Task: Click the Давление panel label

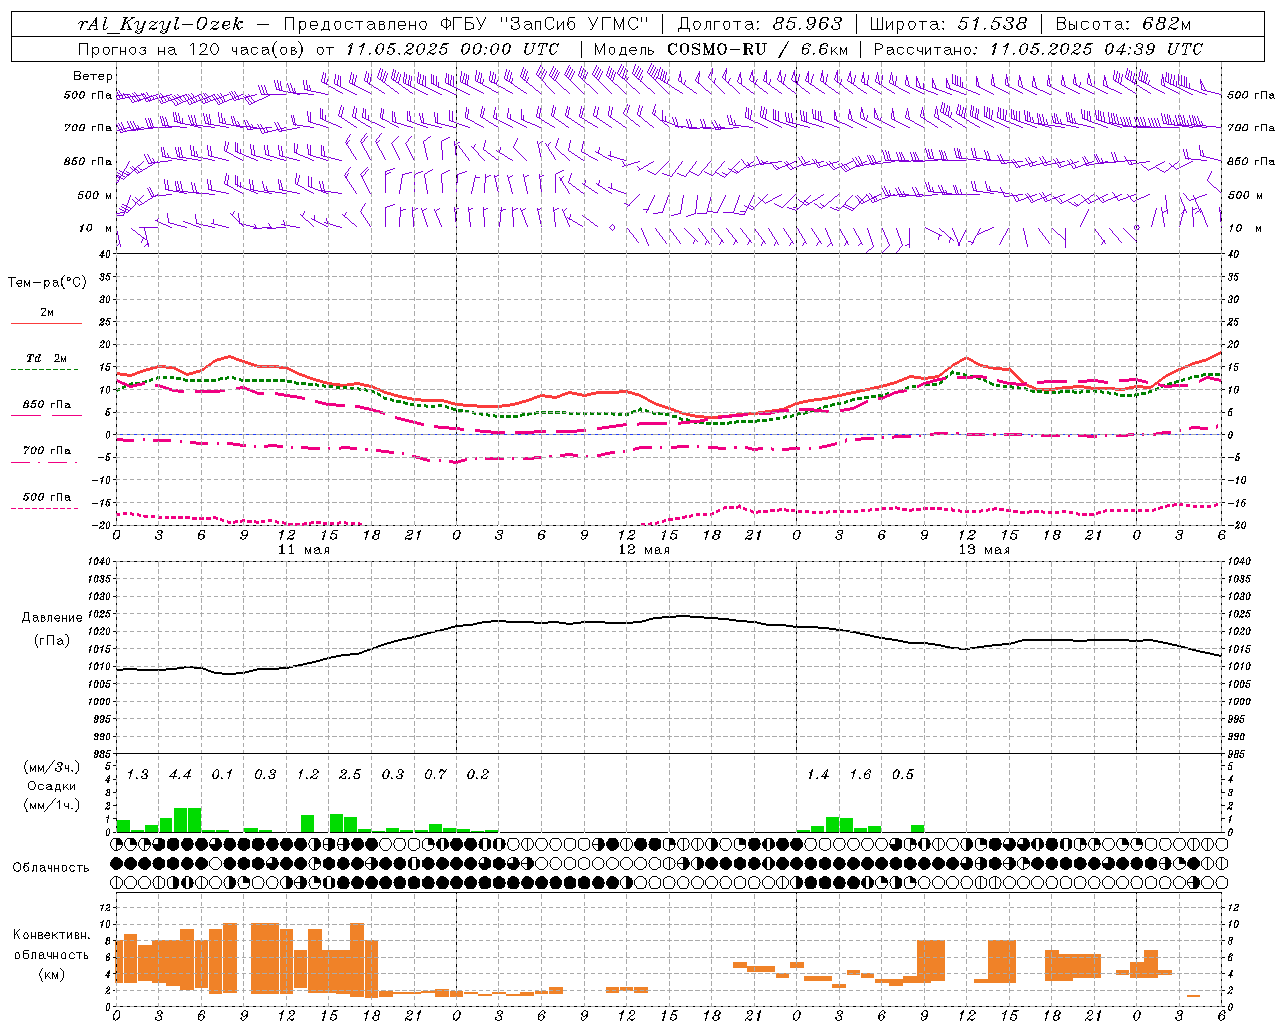Action: tap(51, 618)
